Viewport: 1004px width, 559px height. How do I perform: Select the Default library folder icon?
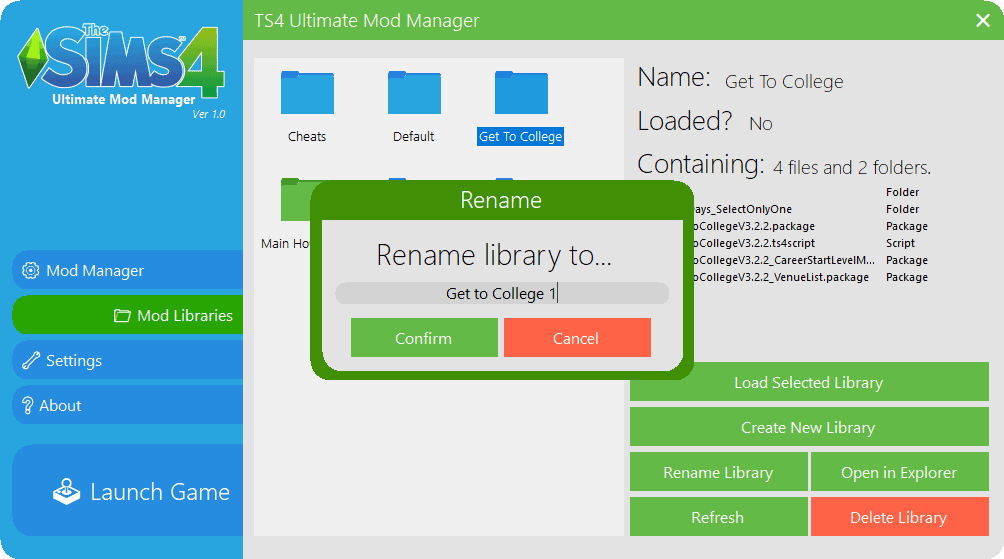point(414,93)
